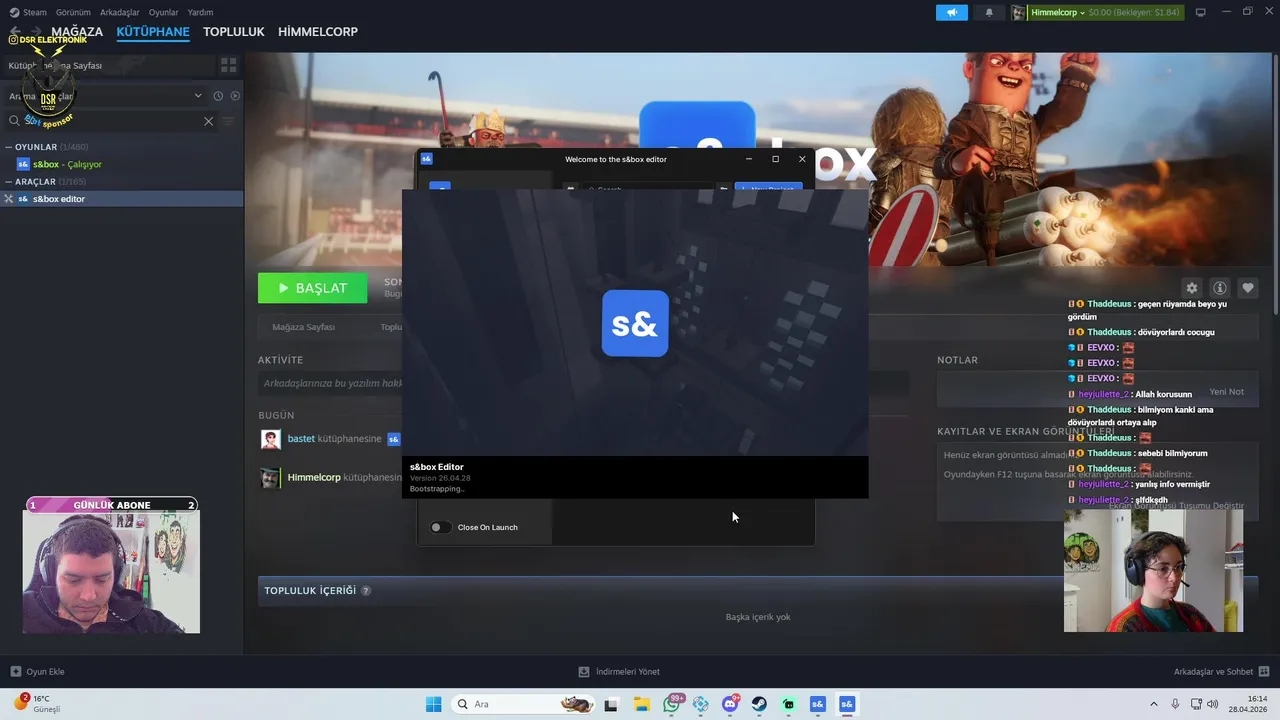Click the ready-to-play filter icon
This screenshot has width=1280, height=720.
point(235,96)
